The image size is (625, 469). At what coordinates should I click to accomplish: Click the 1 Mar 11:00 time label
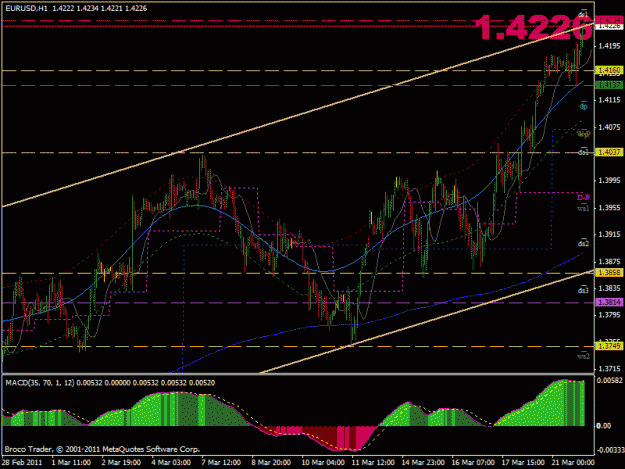point(71,463)
